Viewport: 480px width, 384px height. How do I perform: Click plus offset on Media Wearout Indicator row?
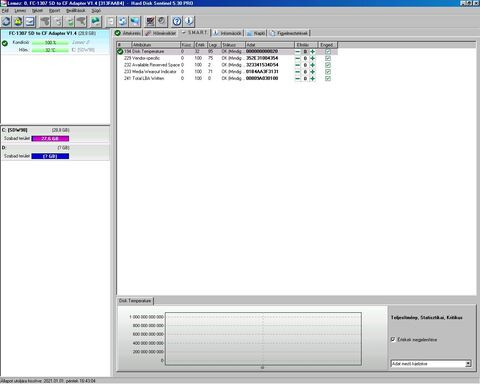click(312, 71)
